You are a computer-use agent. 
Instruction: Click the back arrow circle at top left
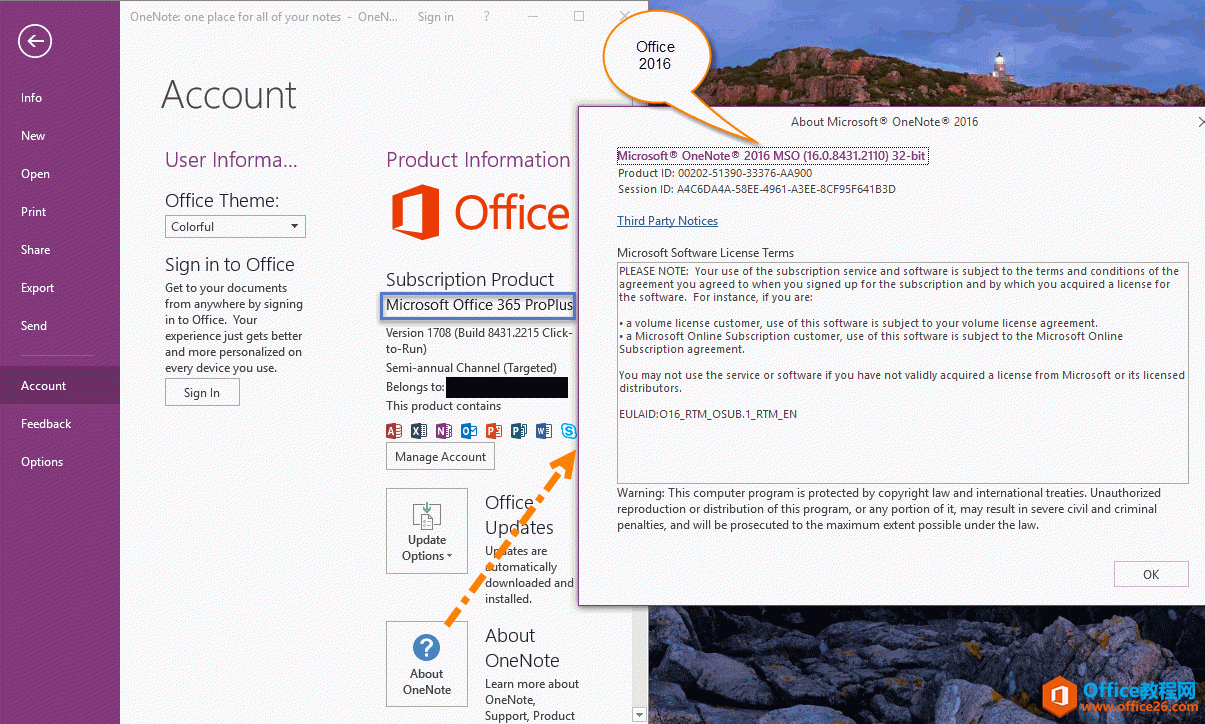coord(34,41)
